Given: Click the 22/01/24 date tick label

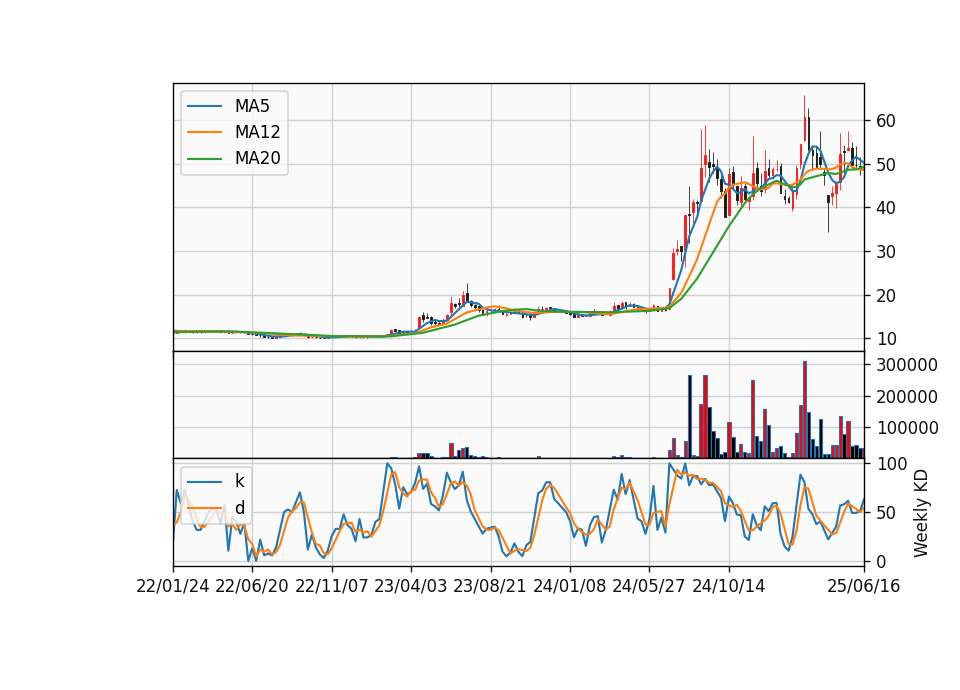Looking at the screenshot, I should point(173,587).
